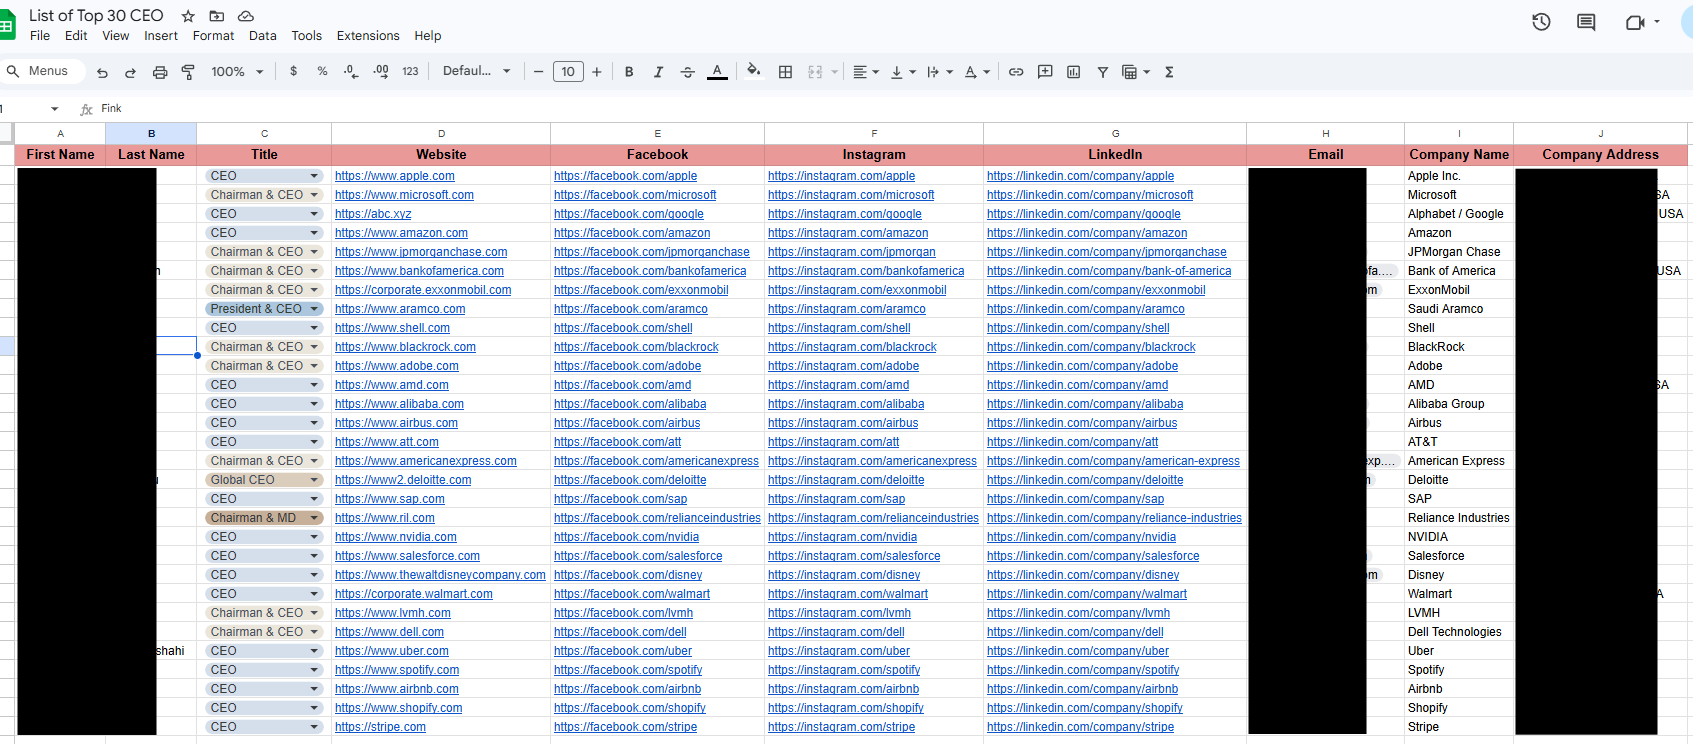The image size is (1693, 744).
Task: Format as percent
Action: [x=322, y=72]
